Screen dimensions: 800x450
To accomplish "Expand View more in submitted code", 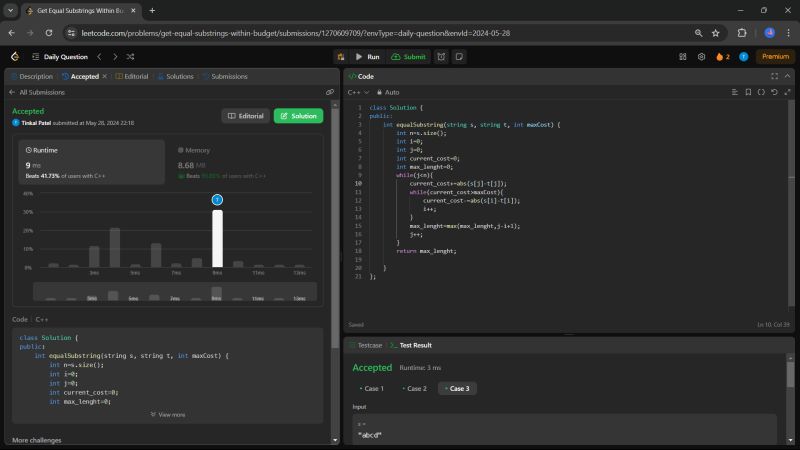I will (x=167, y=414).
